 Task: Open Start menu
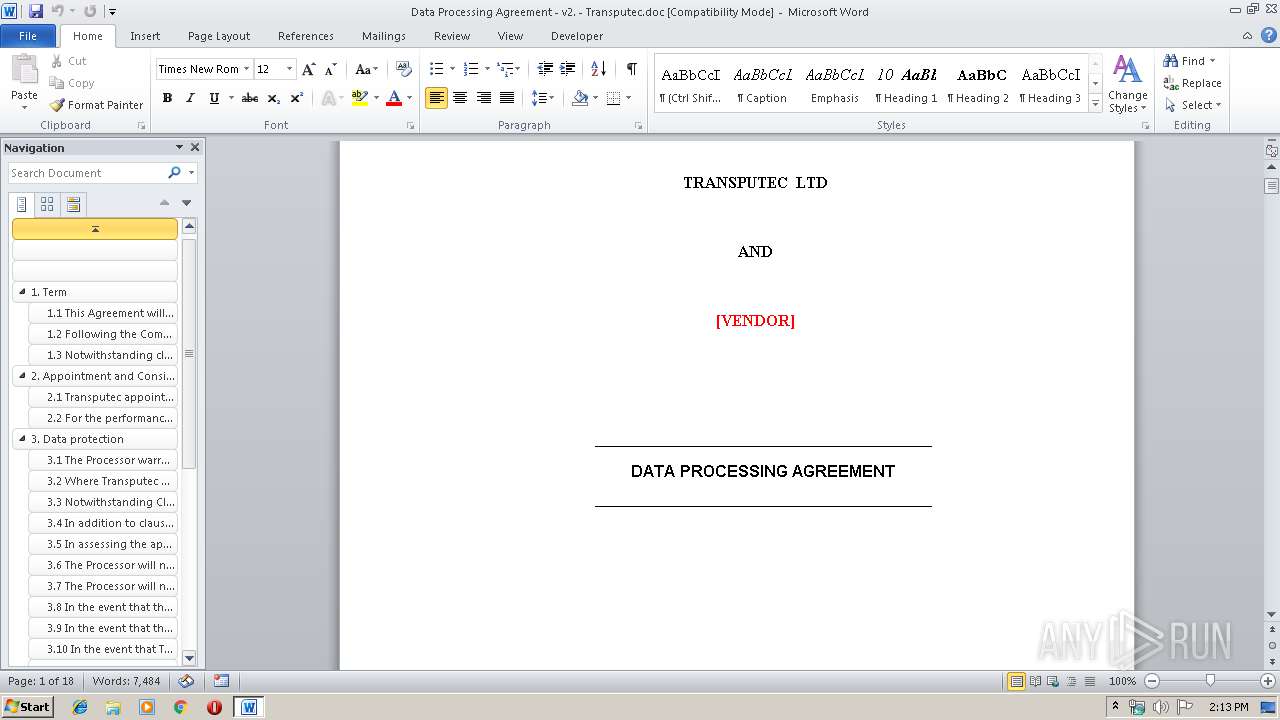pyautogui.click(x=27, y=707)
